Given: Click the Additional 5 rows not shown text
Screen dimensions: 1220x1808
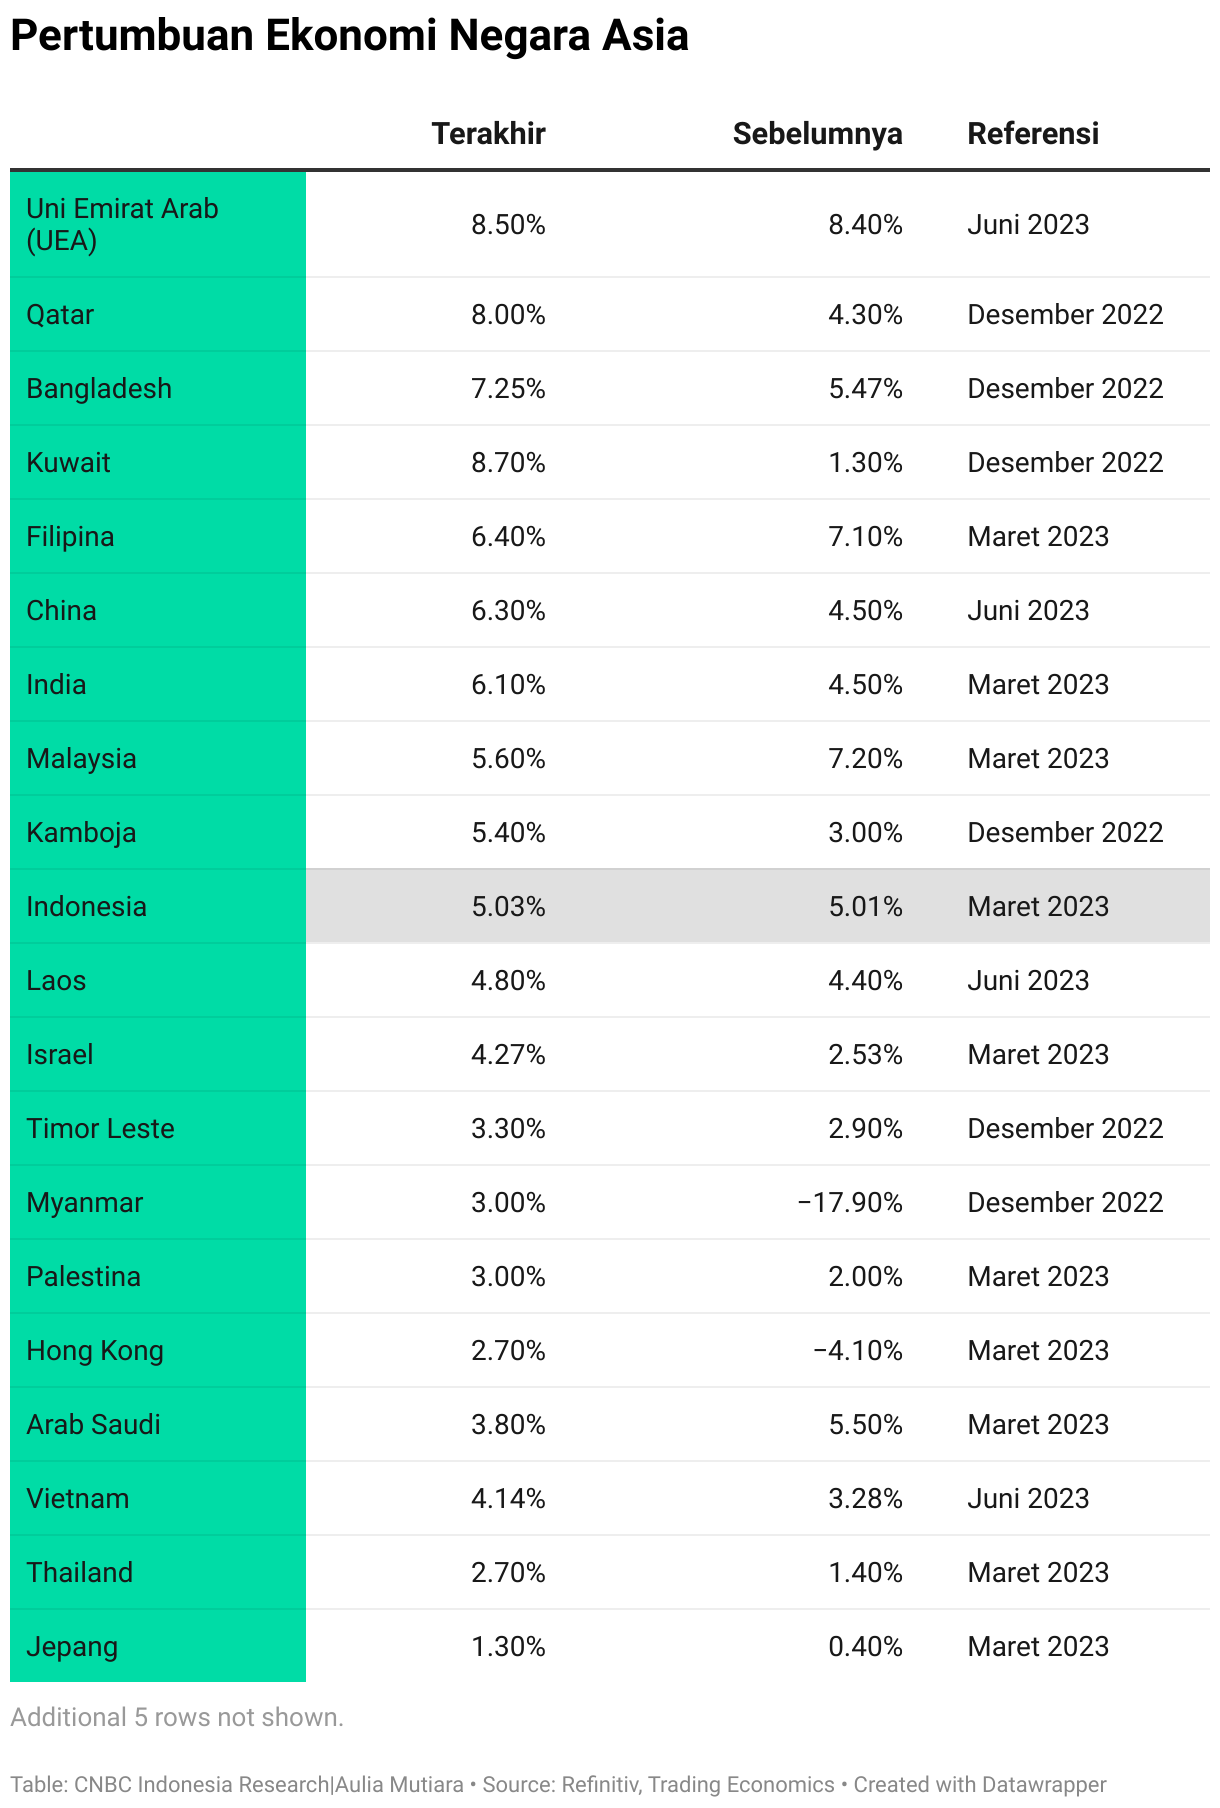Looking at the screenshot, I should 177,1717.
